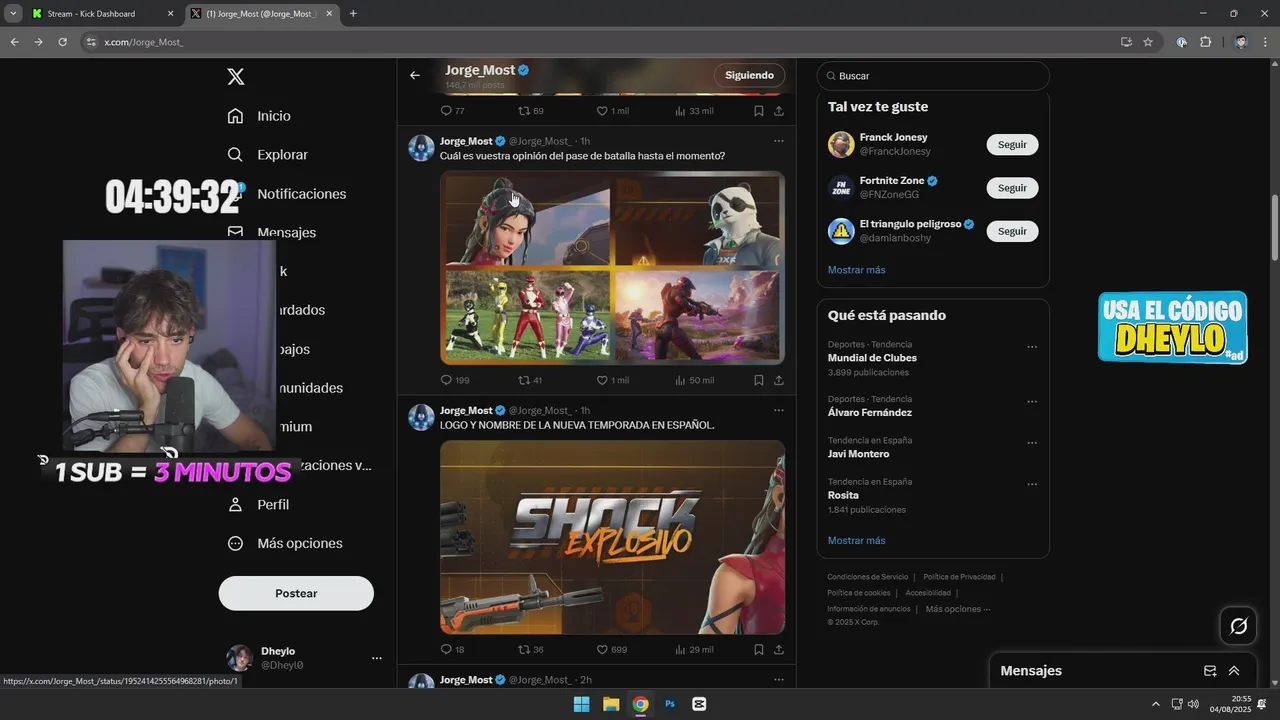
Task: Open Inicio home page
Action: tap(259, 116)
